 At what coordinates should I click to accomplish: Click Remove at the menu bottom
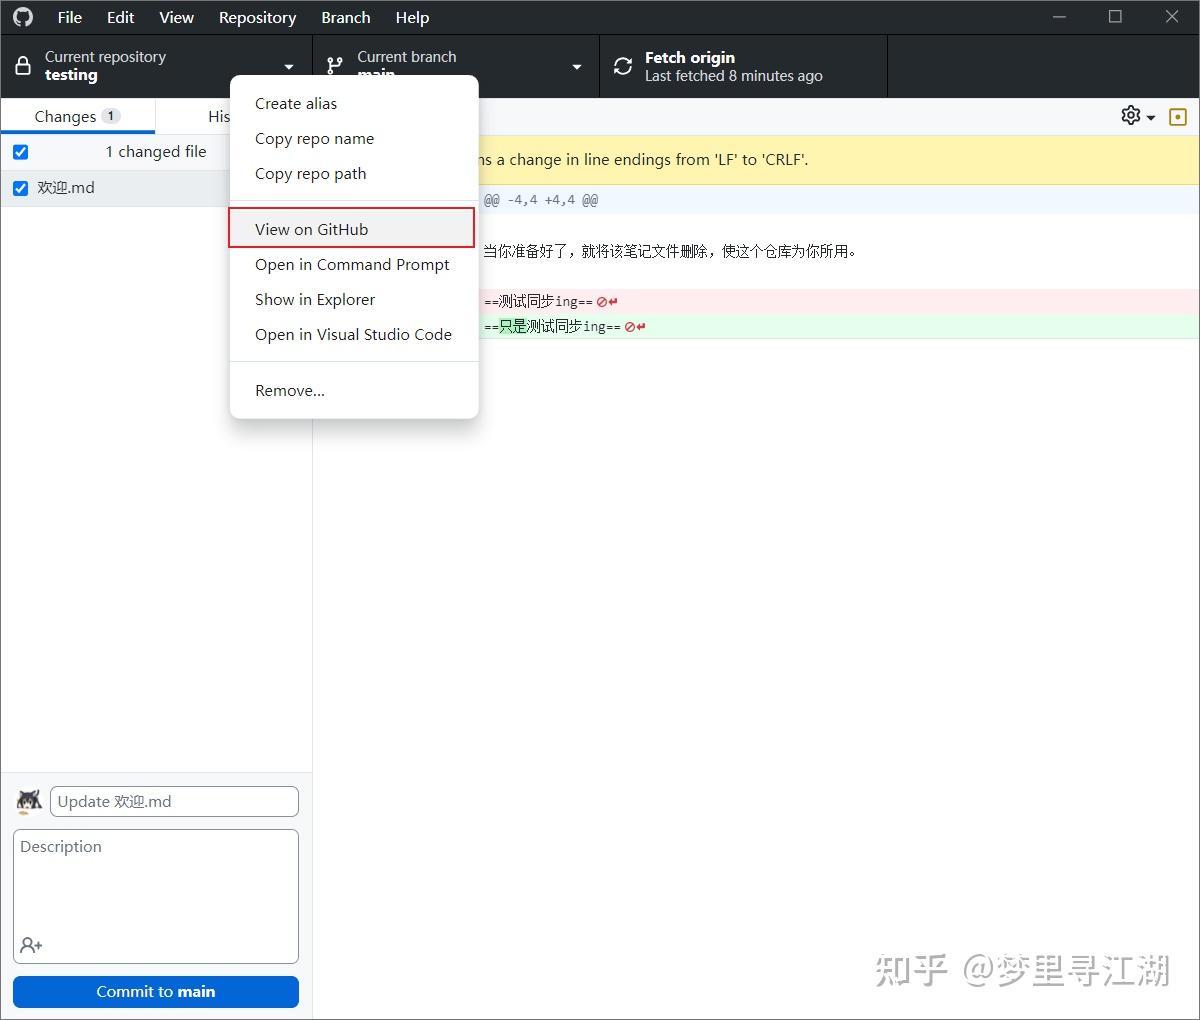point(289,390)
